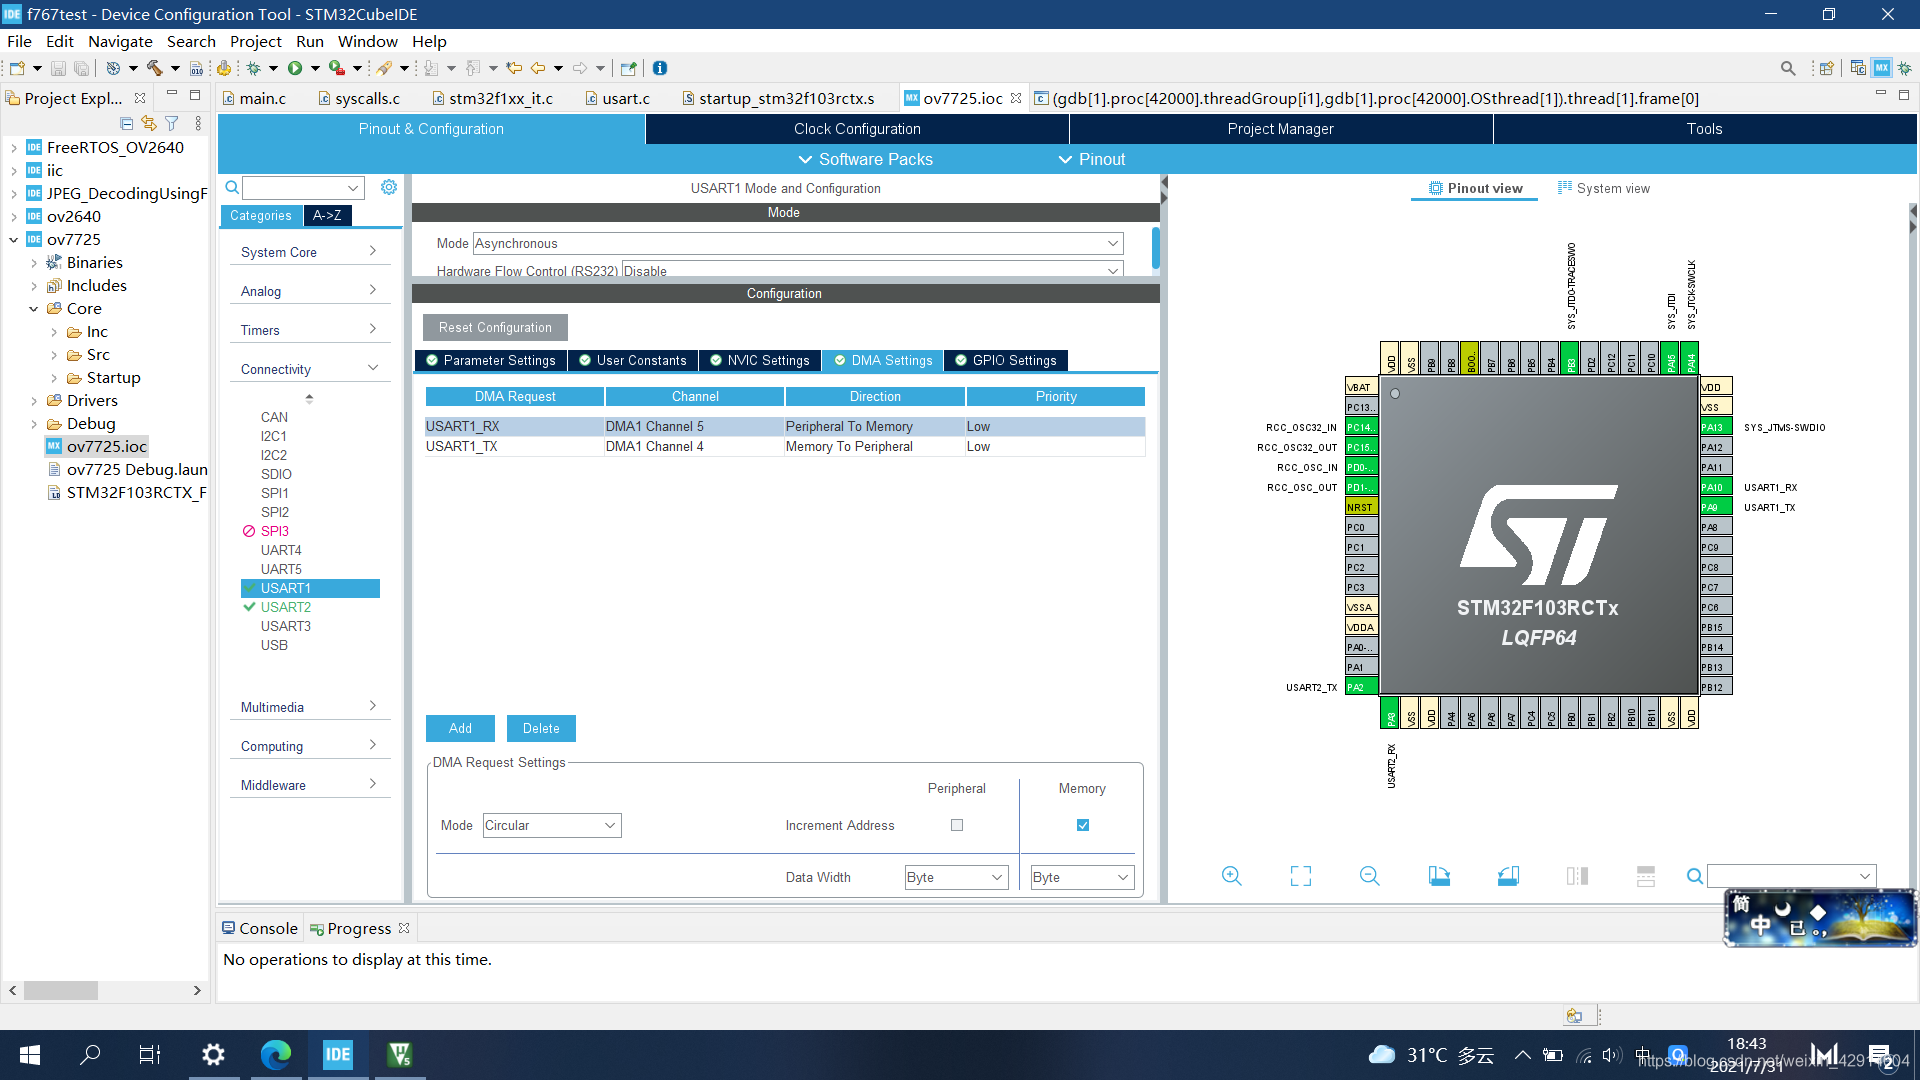
Task: Click the blue information toolbar icon
Action: click(660, 68)
